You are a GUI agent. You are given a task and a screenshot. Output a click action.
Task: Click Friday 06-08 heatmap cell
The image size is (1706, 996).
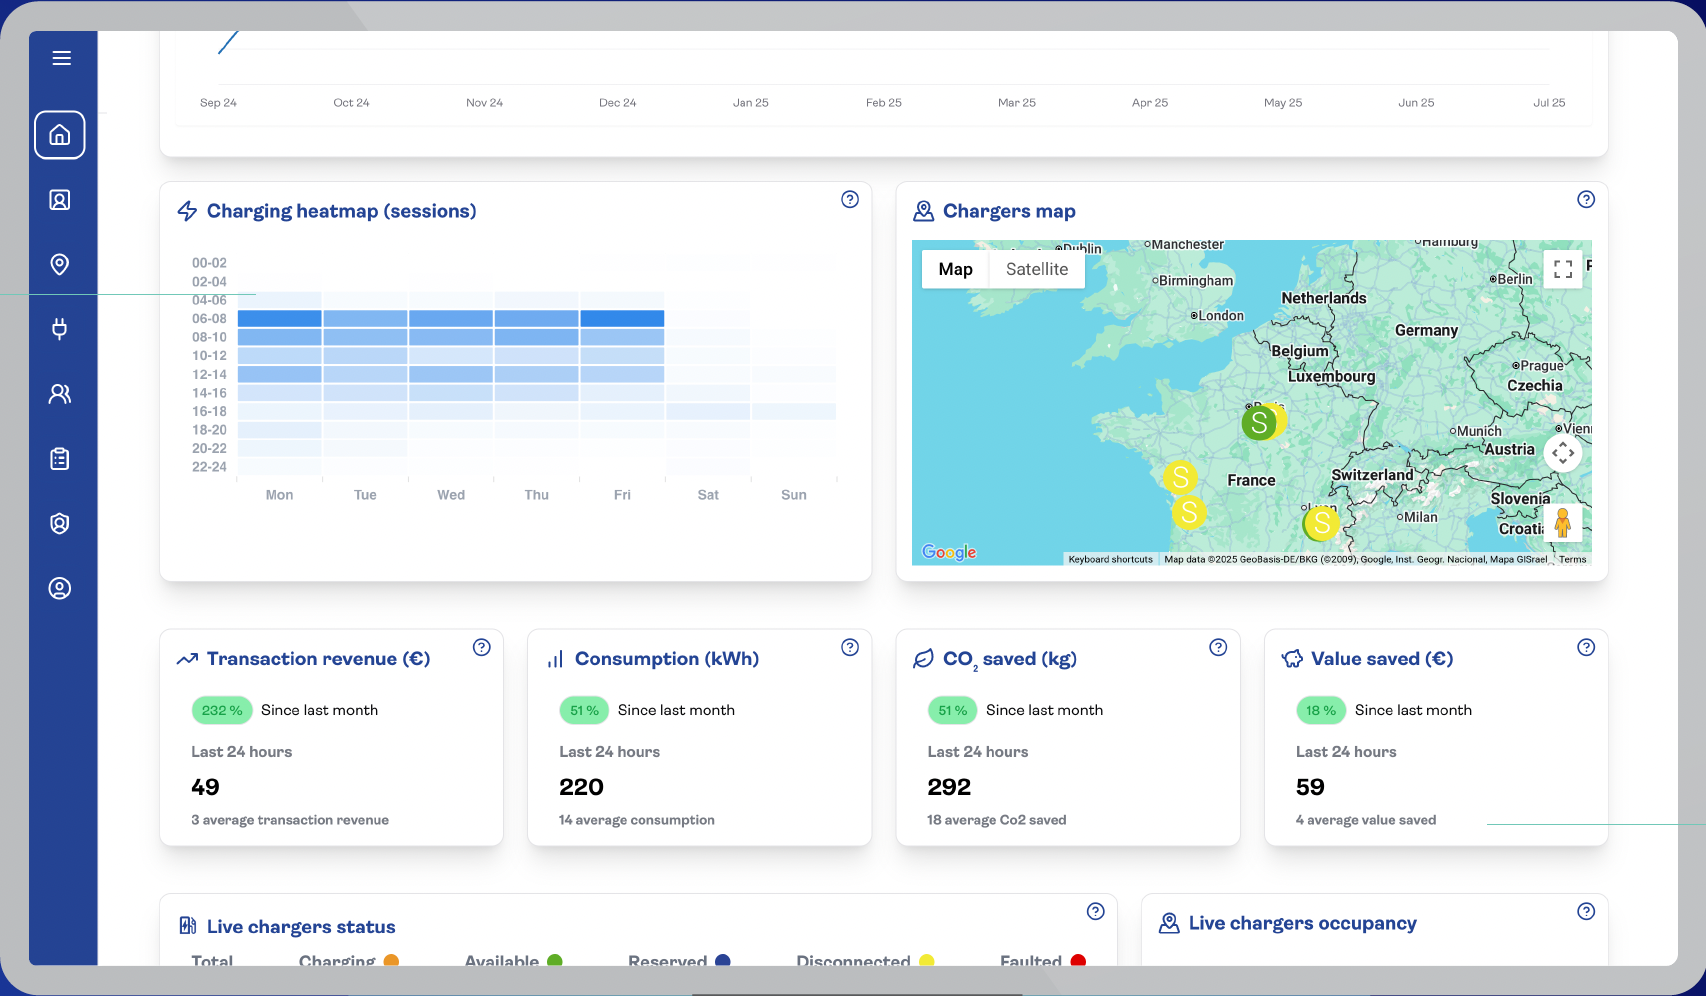622,318
